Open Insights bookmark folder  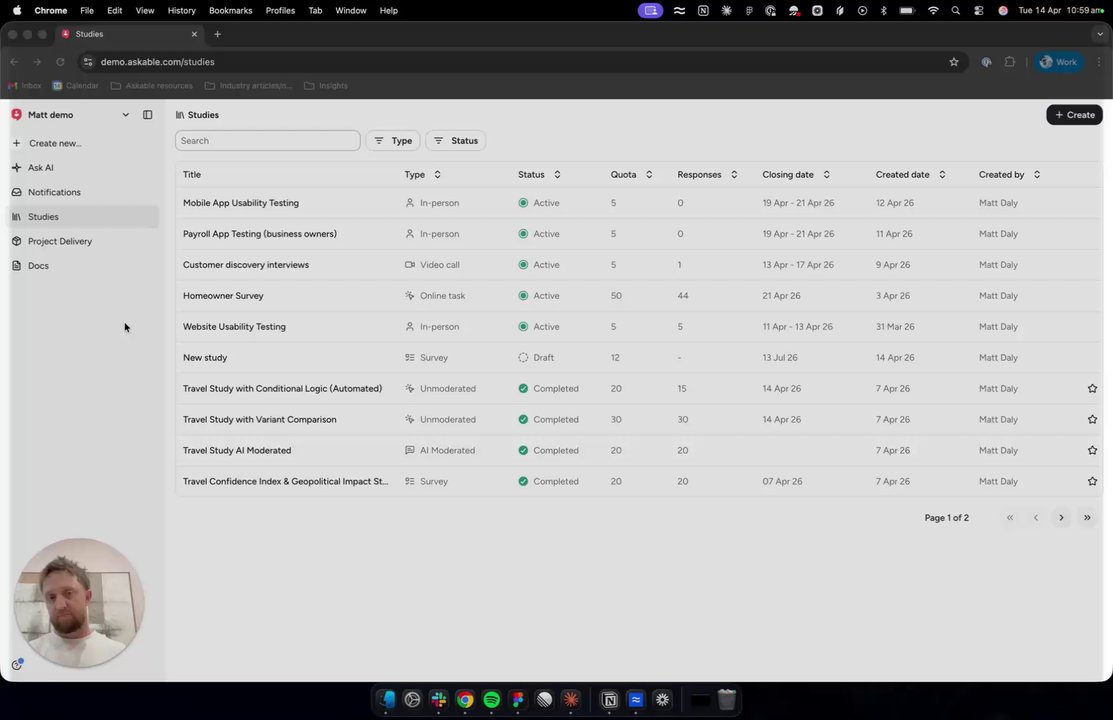pos(326,85)
